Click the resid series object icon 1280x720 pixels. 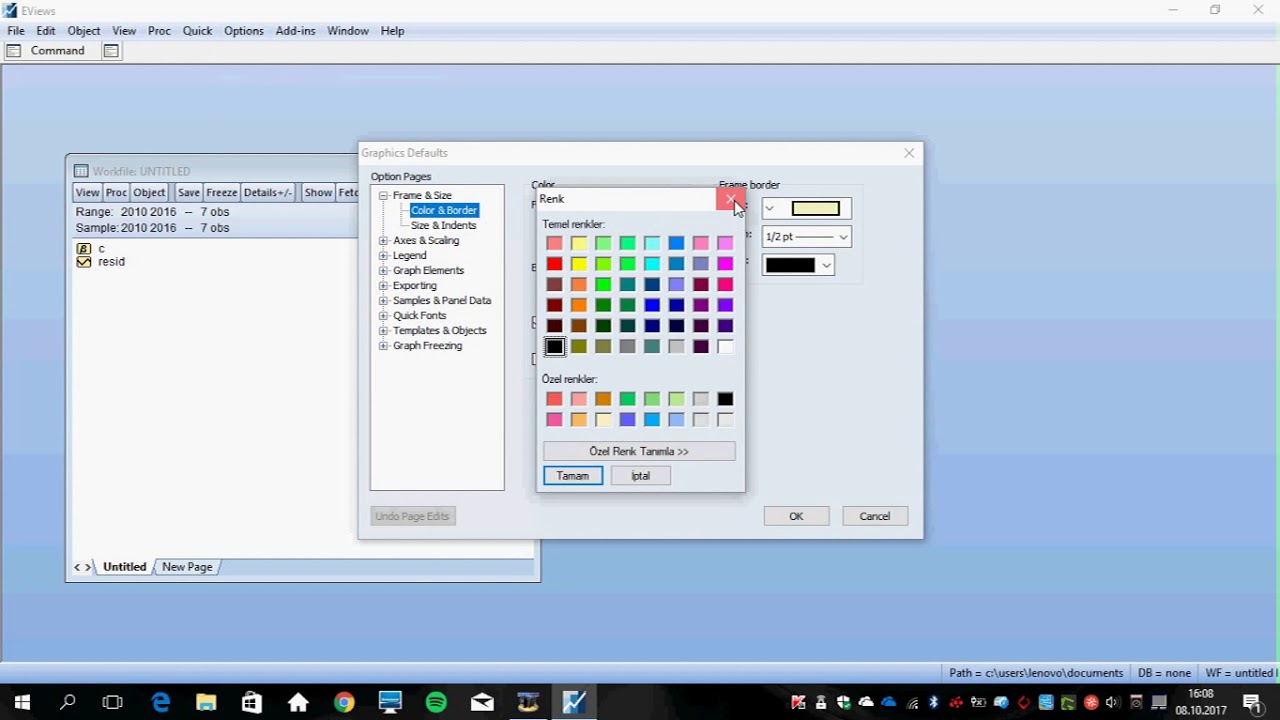84,262
